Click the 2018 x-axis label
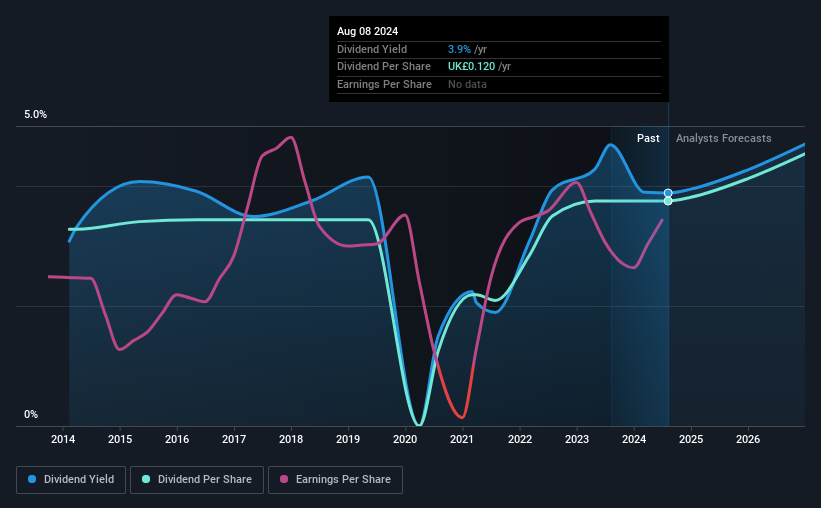The width and height of the screenshot is (821, 508). pyautogui.click(x=291, y=439)
